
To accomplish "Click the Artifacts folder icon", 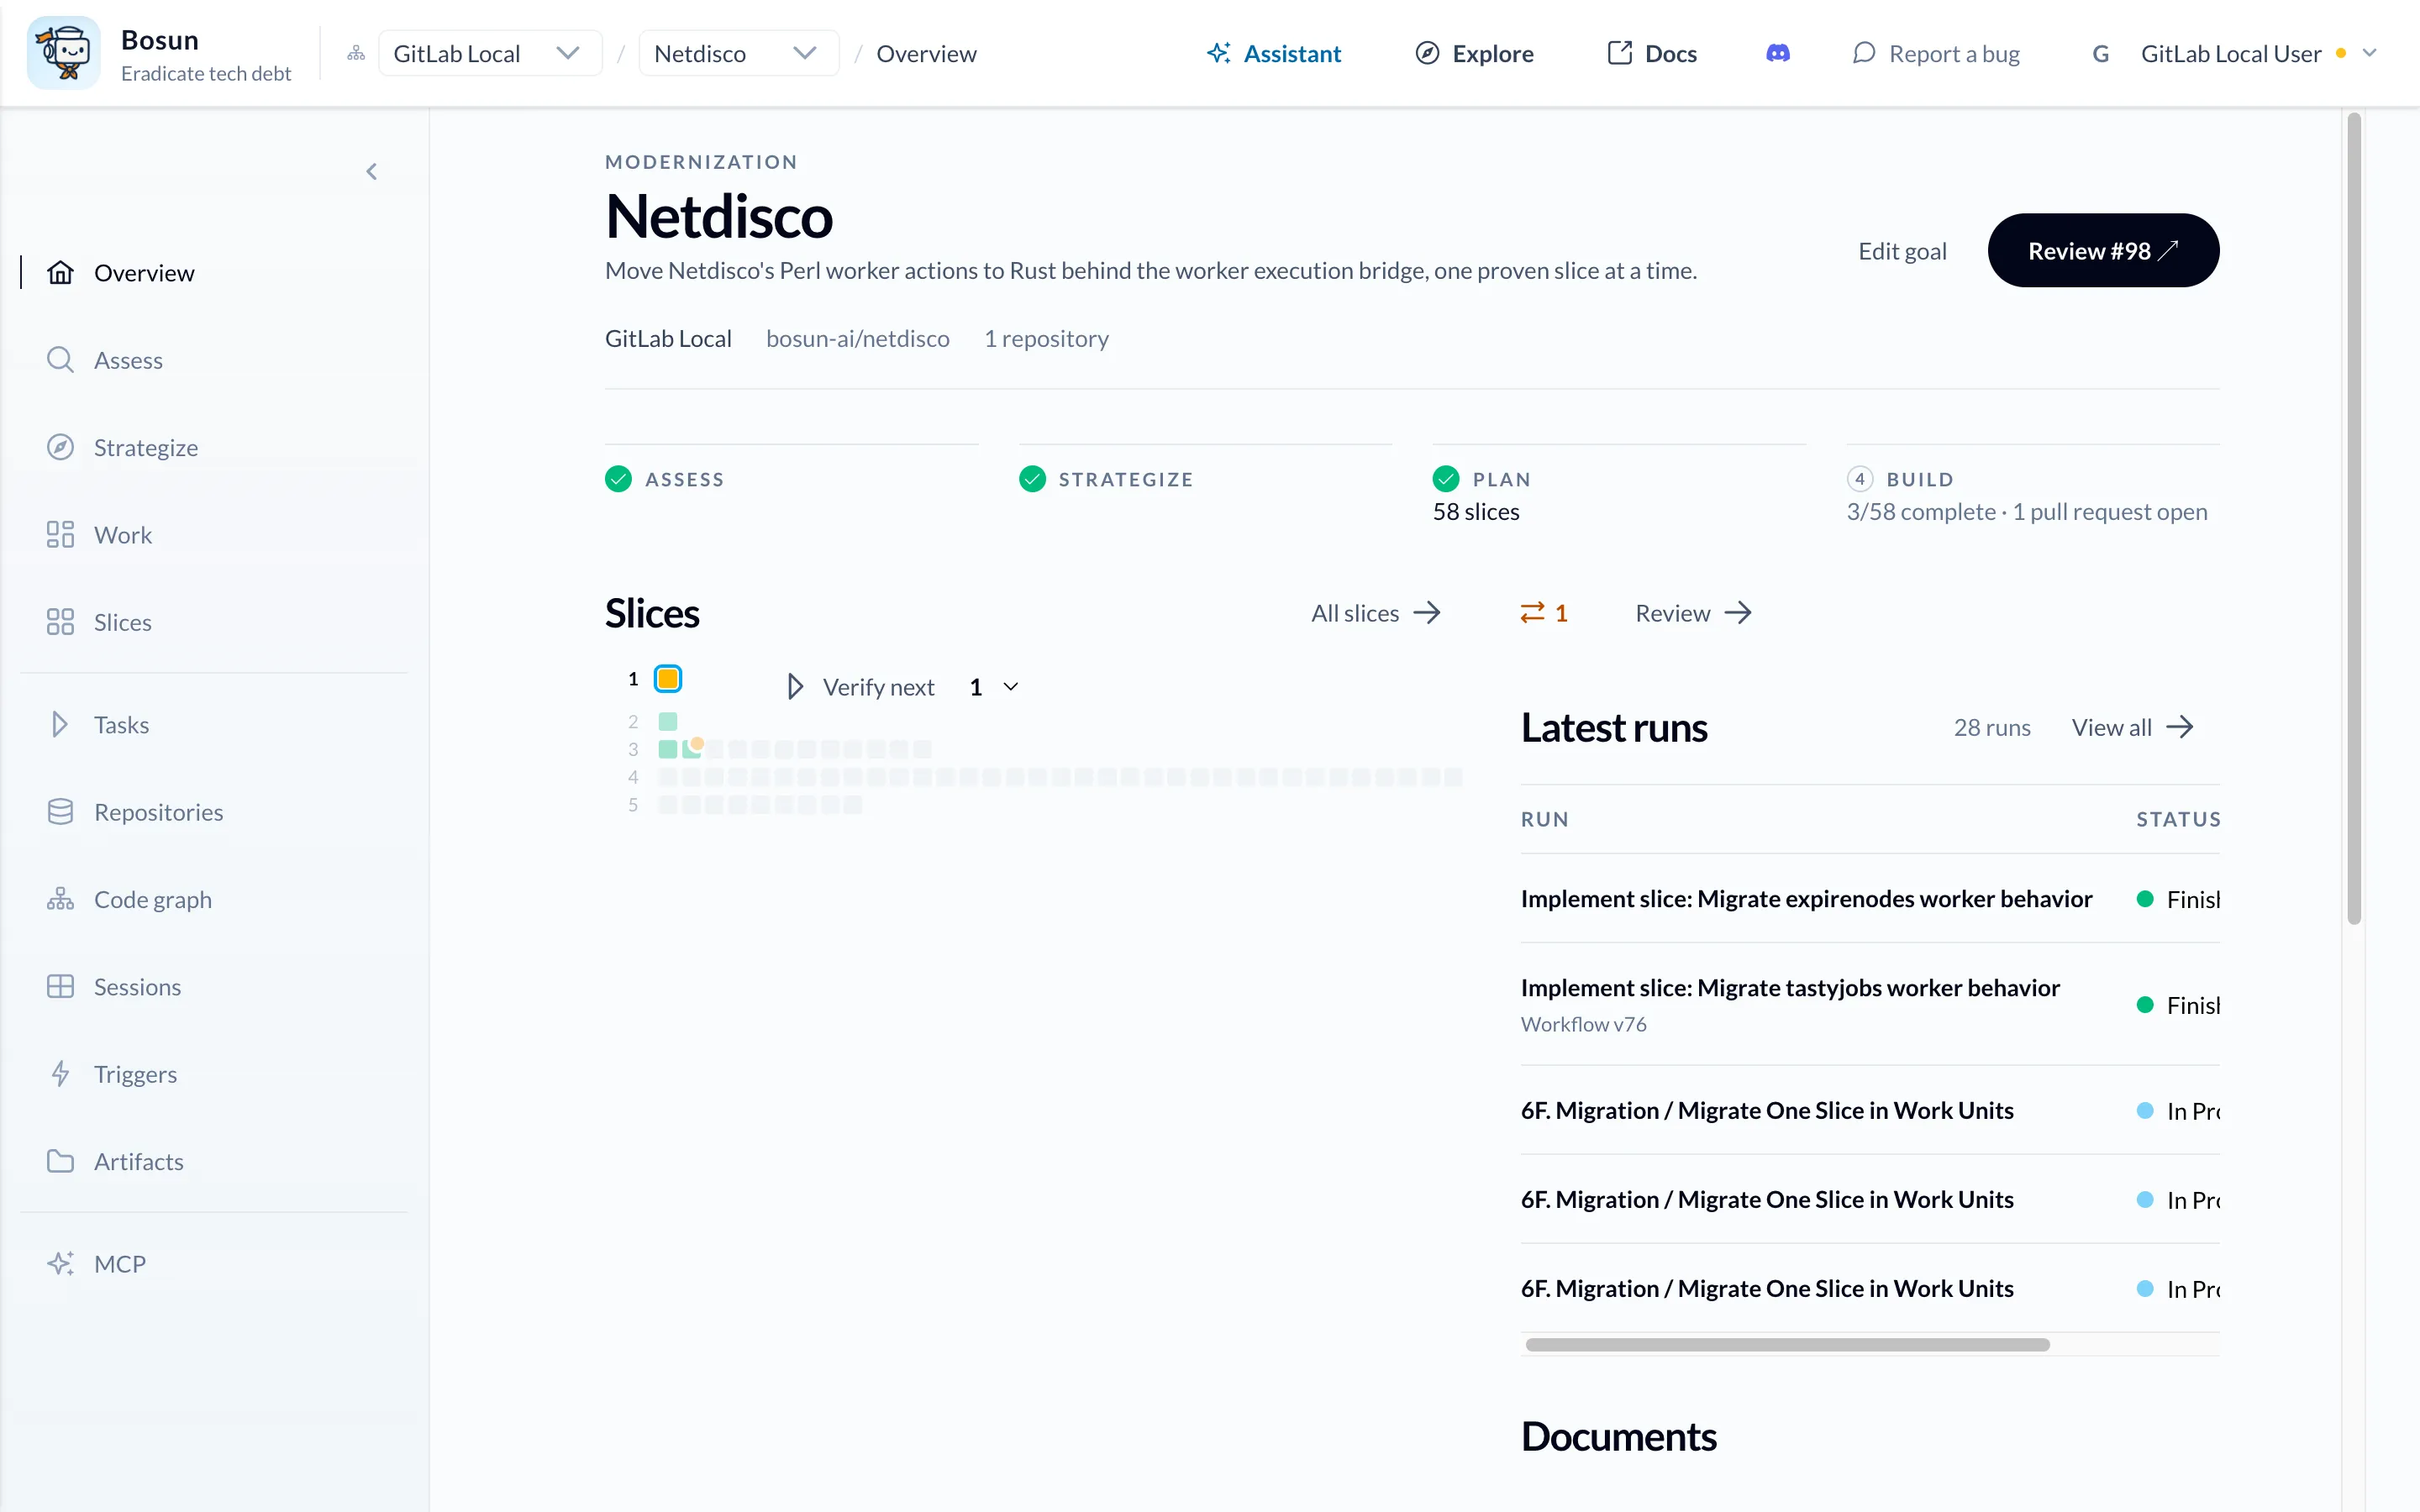I will [60, 1161].
